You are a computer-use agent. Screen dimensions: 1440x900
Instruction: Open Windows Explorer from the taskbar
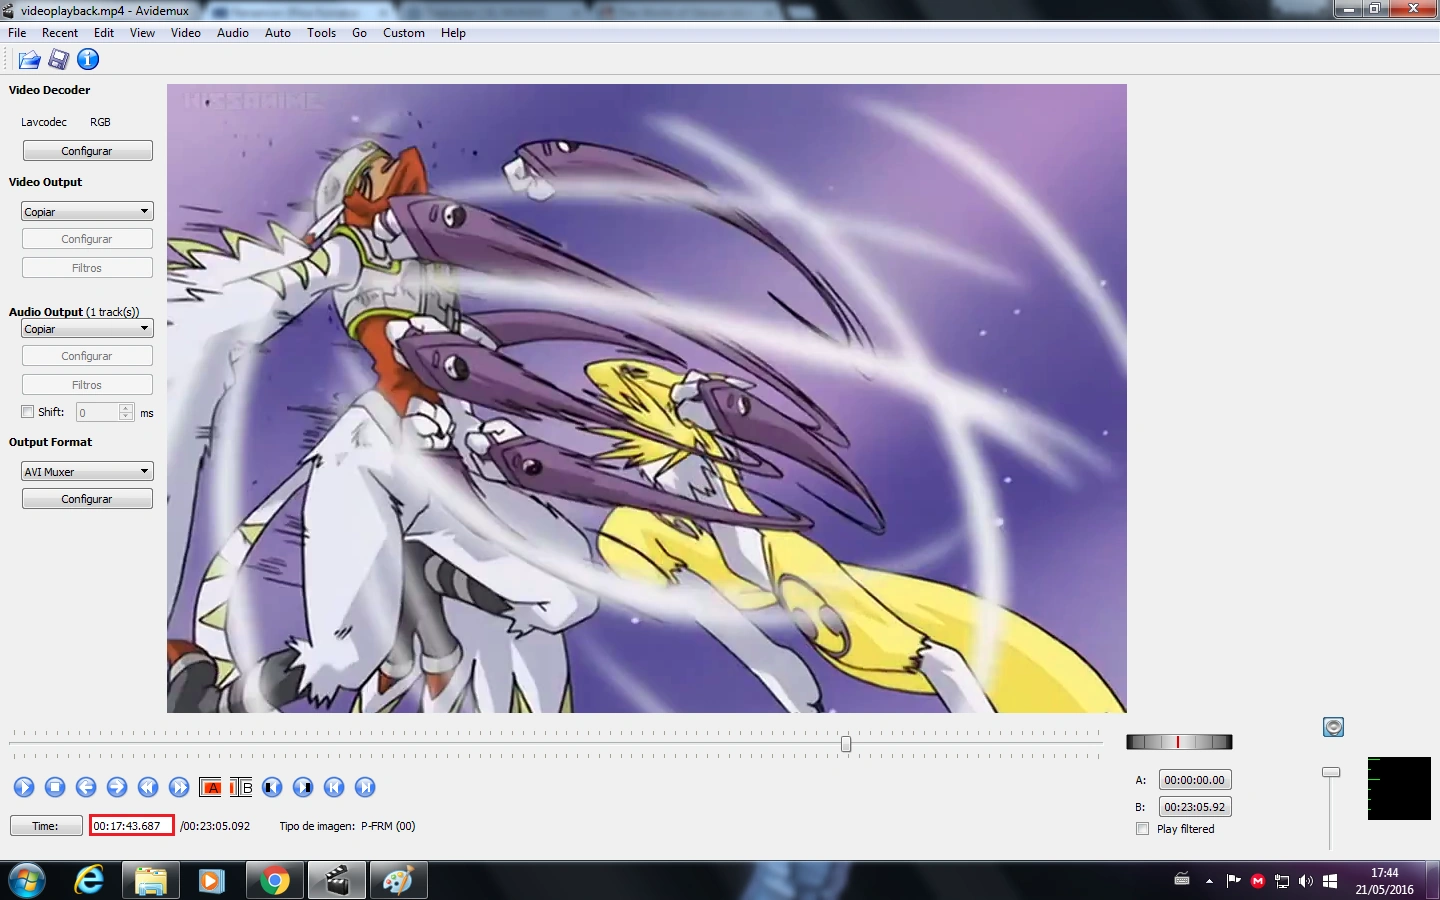tap(150, 881)
